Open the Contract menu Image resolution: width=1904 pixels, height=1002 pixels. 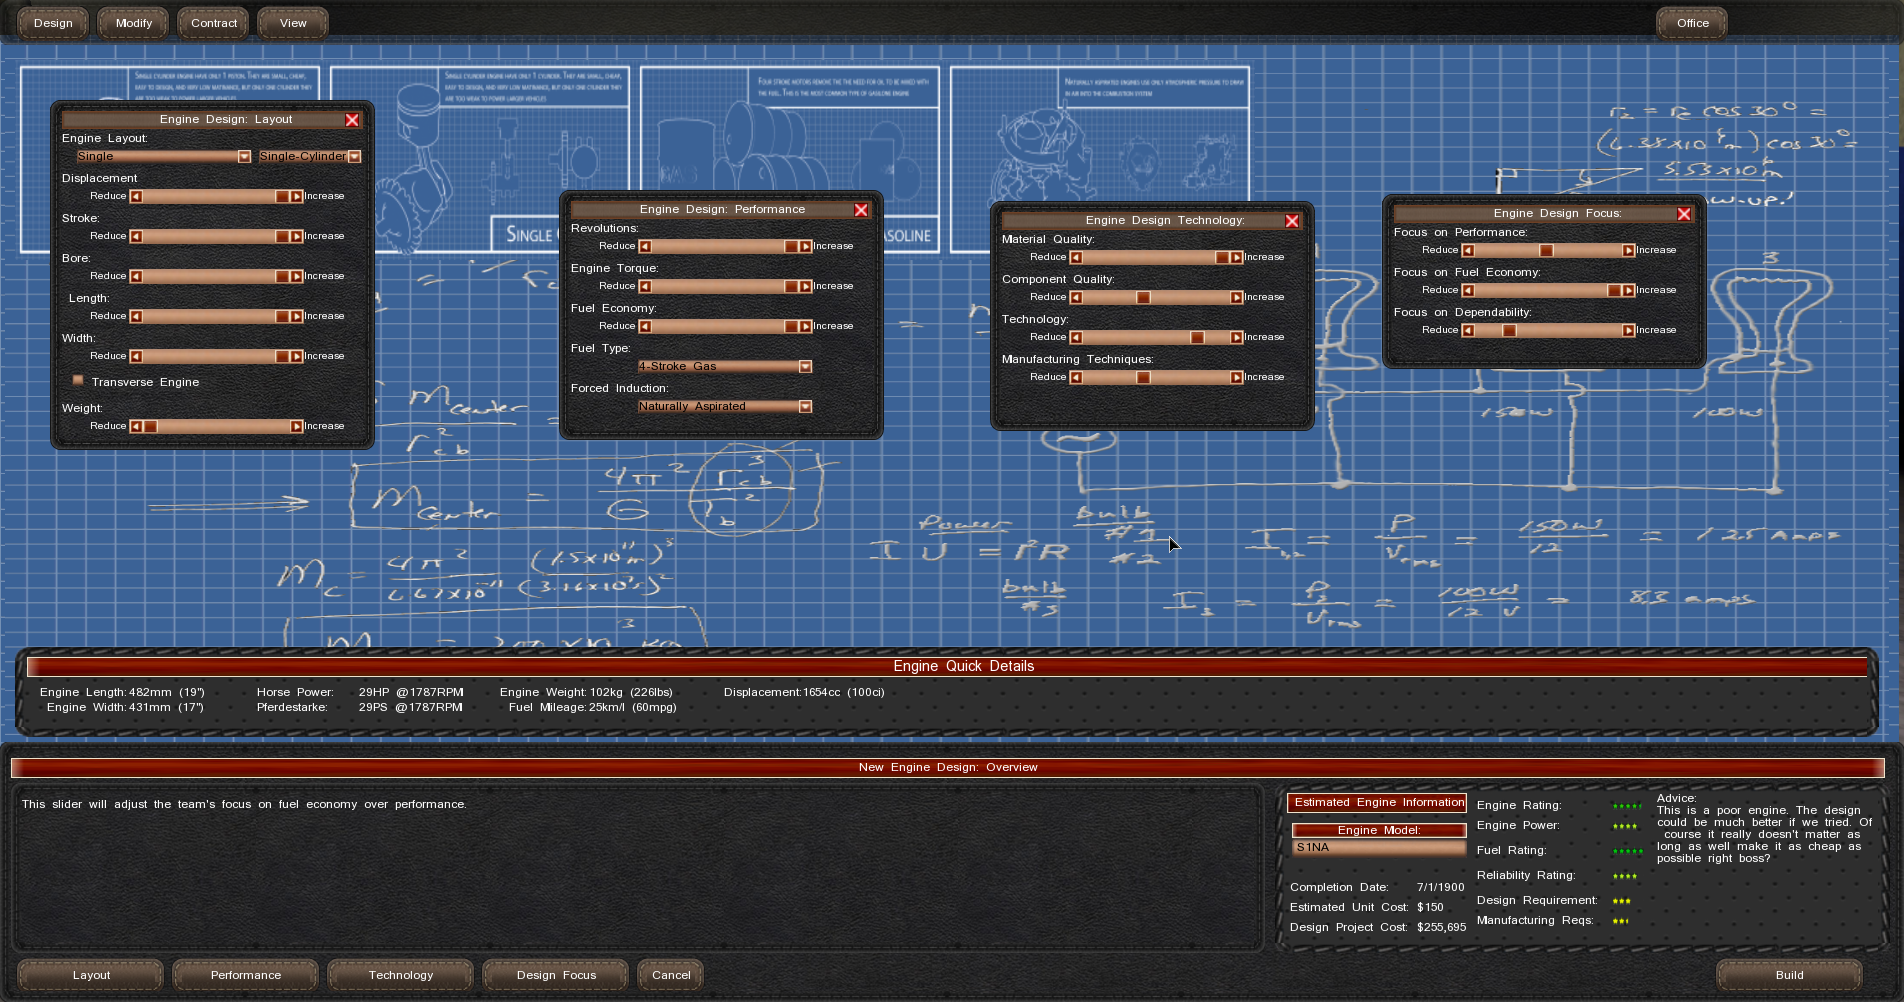tap(214, 23)
